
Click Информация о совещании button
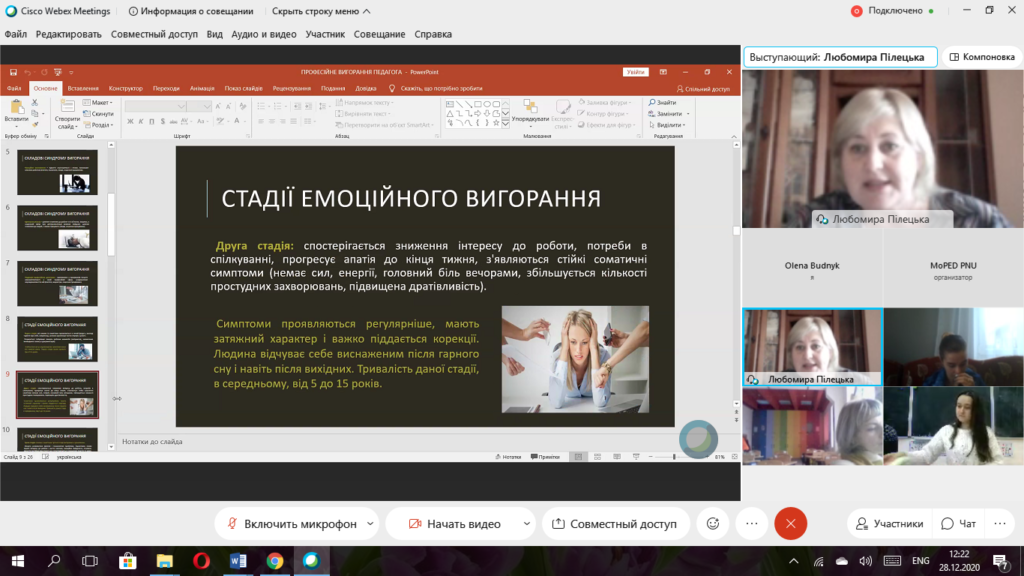[191, 11]
